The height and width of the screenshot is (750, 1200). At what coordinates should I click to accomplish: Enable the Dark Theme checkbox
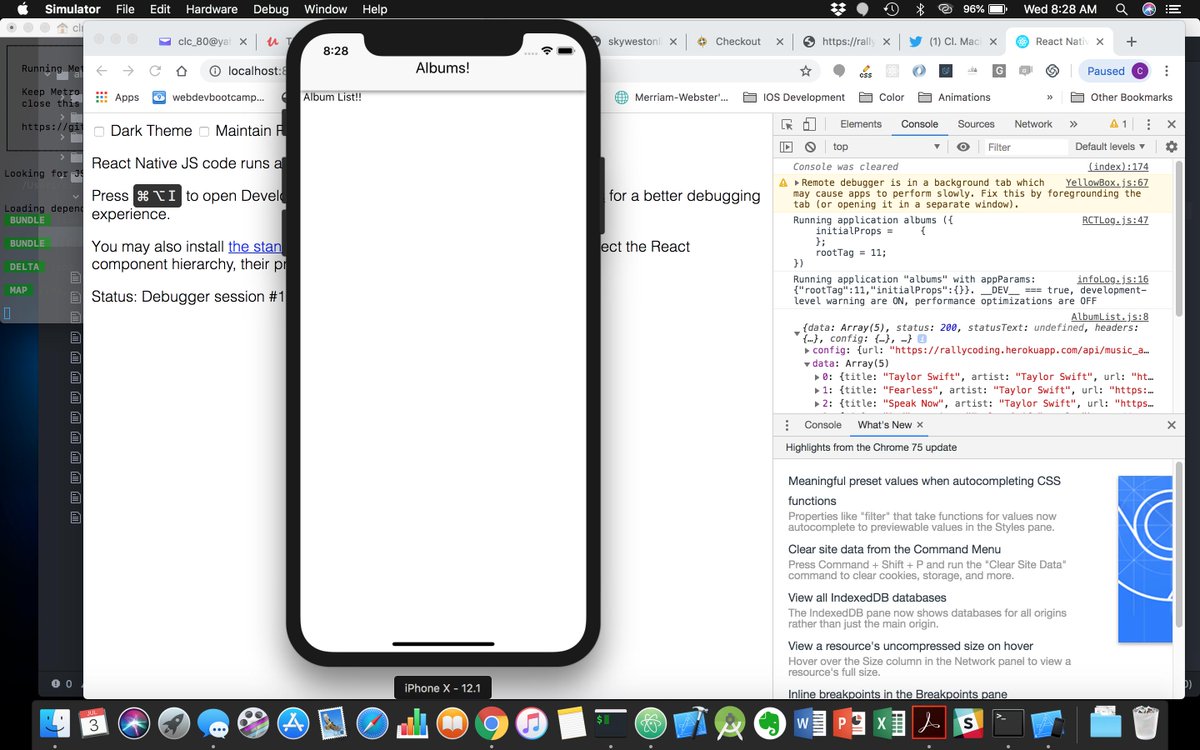click(99, 131)
